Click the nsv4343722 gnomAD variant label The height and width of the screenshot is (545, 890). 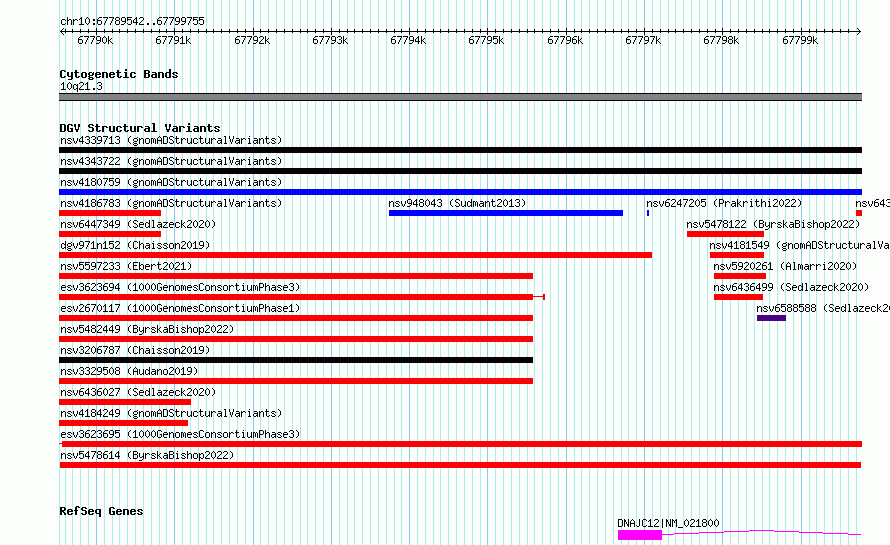[x=171, y=161]
